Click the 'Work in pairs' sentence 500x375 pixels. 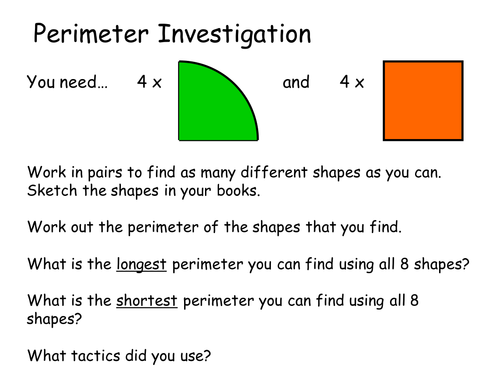(x=234, y=173)
